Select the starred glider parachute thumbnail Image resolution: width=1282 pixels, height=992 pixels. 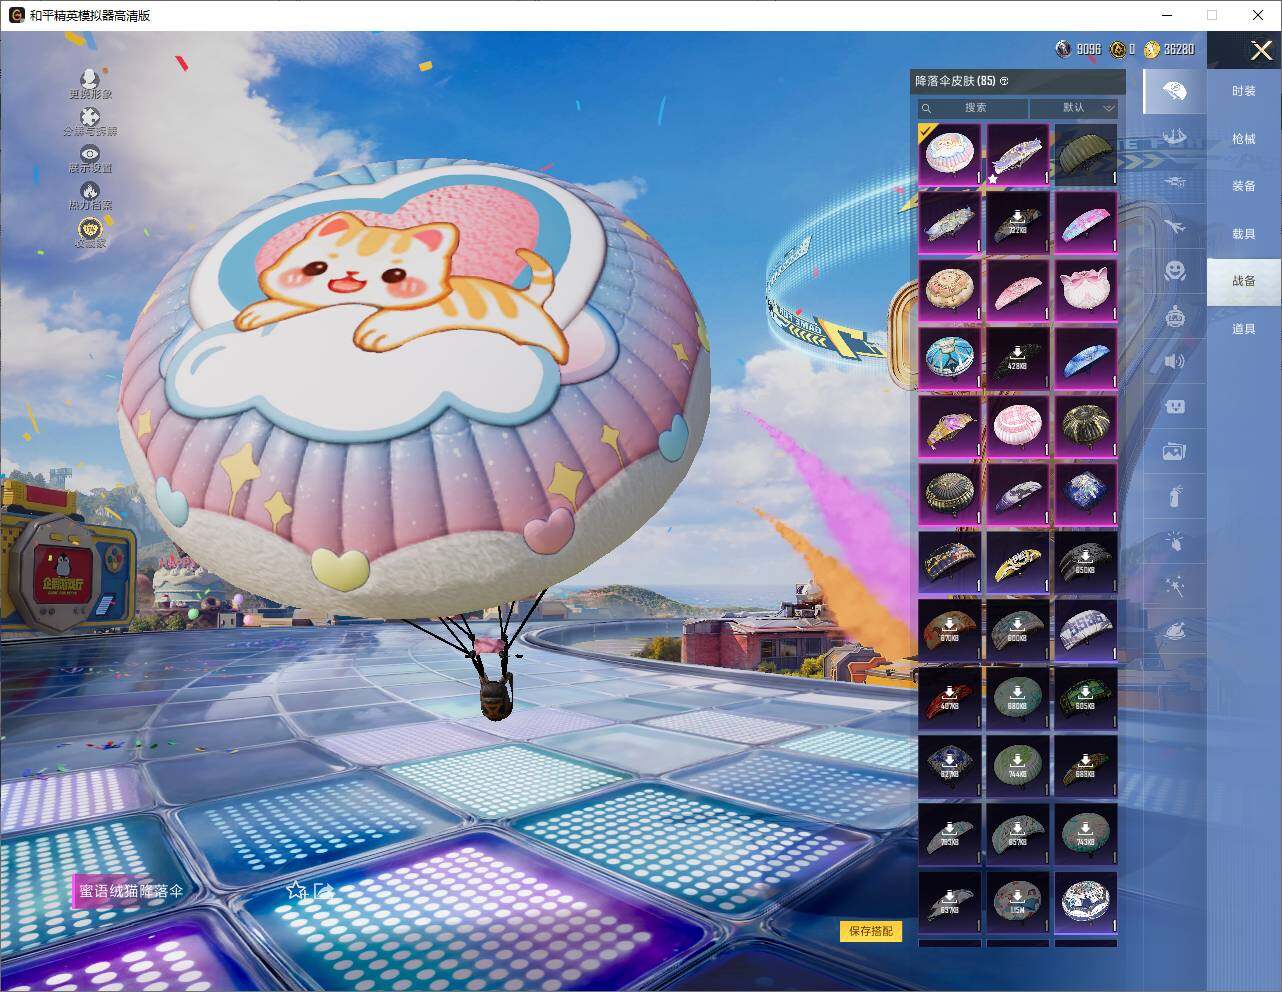click(x=1018, y=154)
